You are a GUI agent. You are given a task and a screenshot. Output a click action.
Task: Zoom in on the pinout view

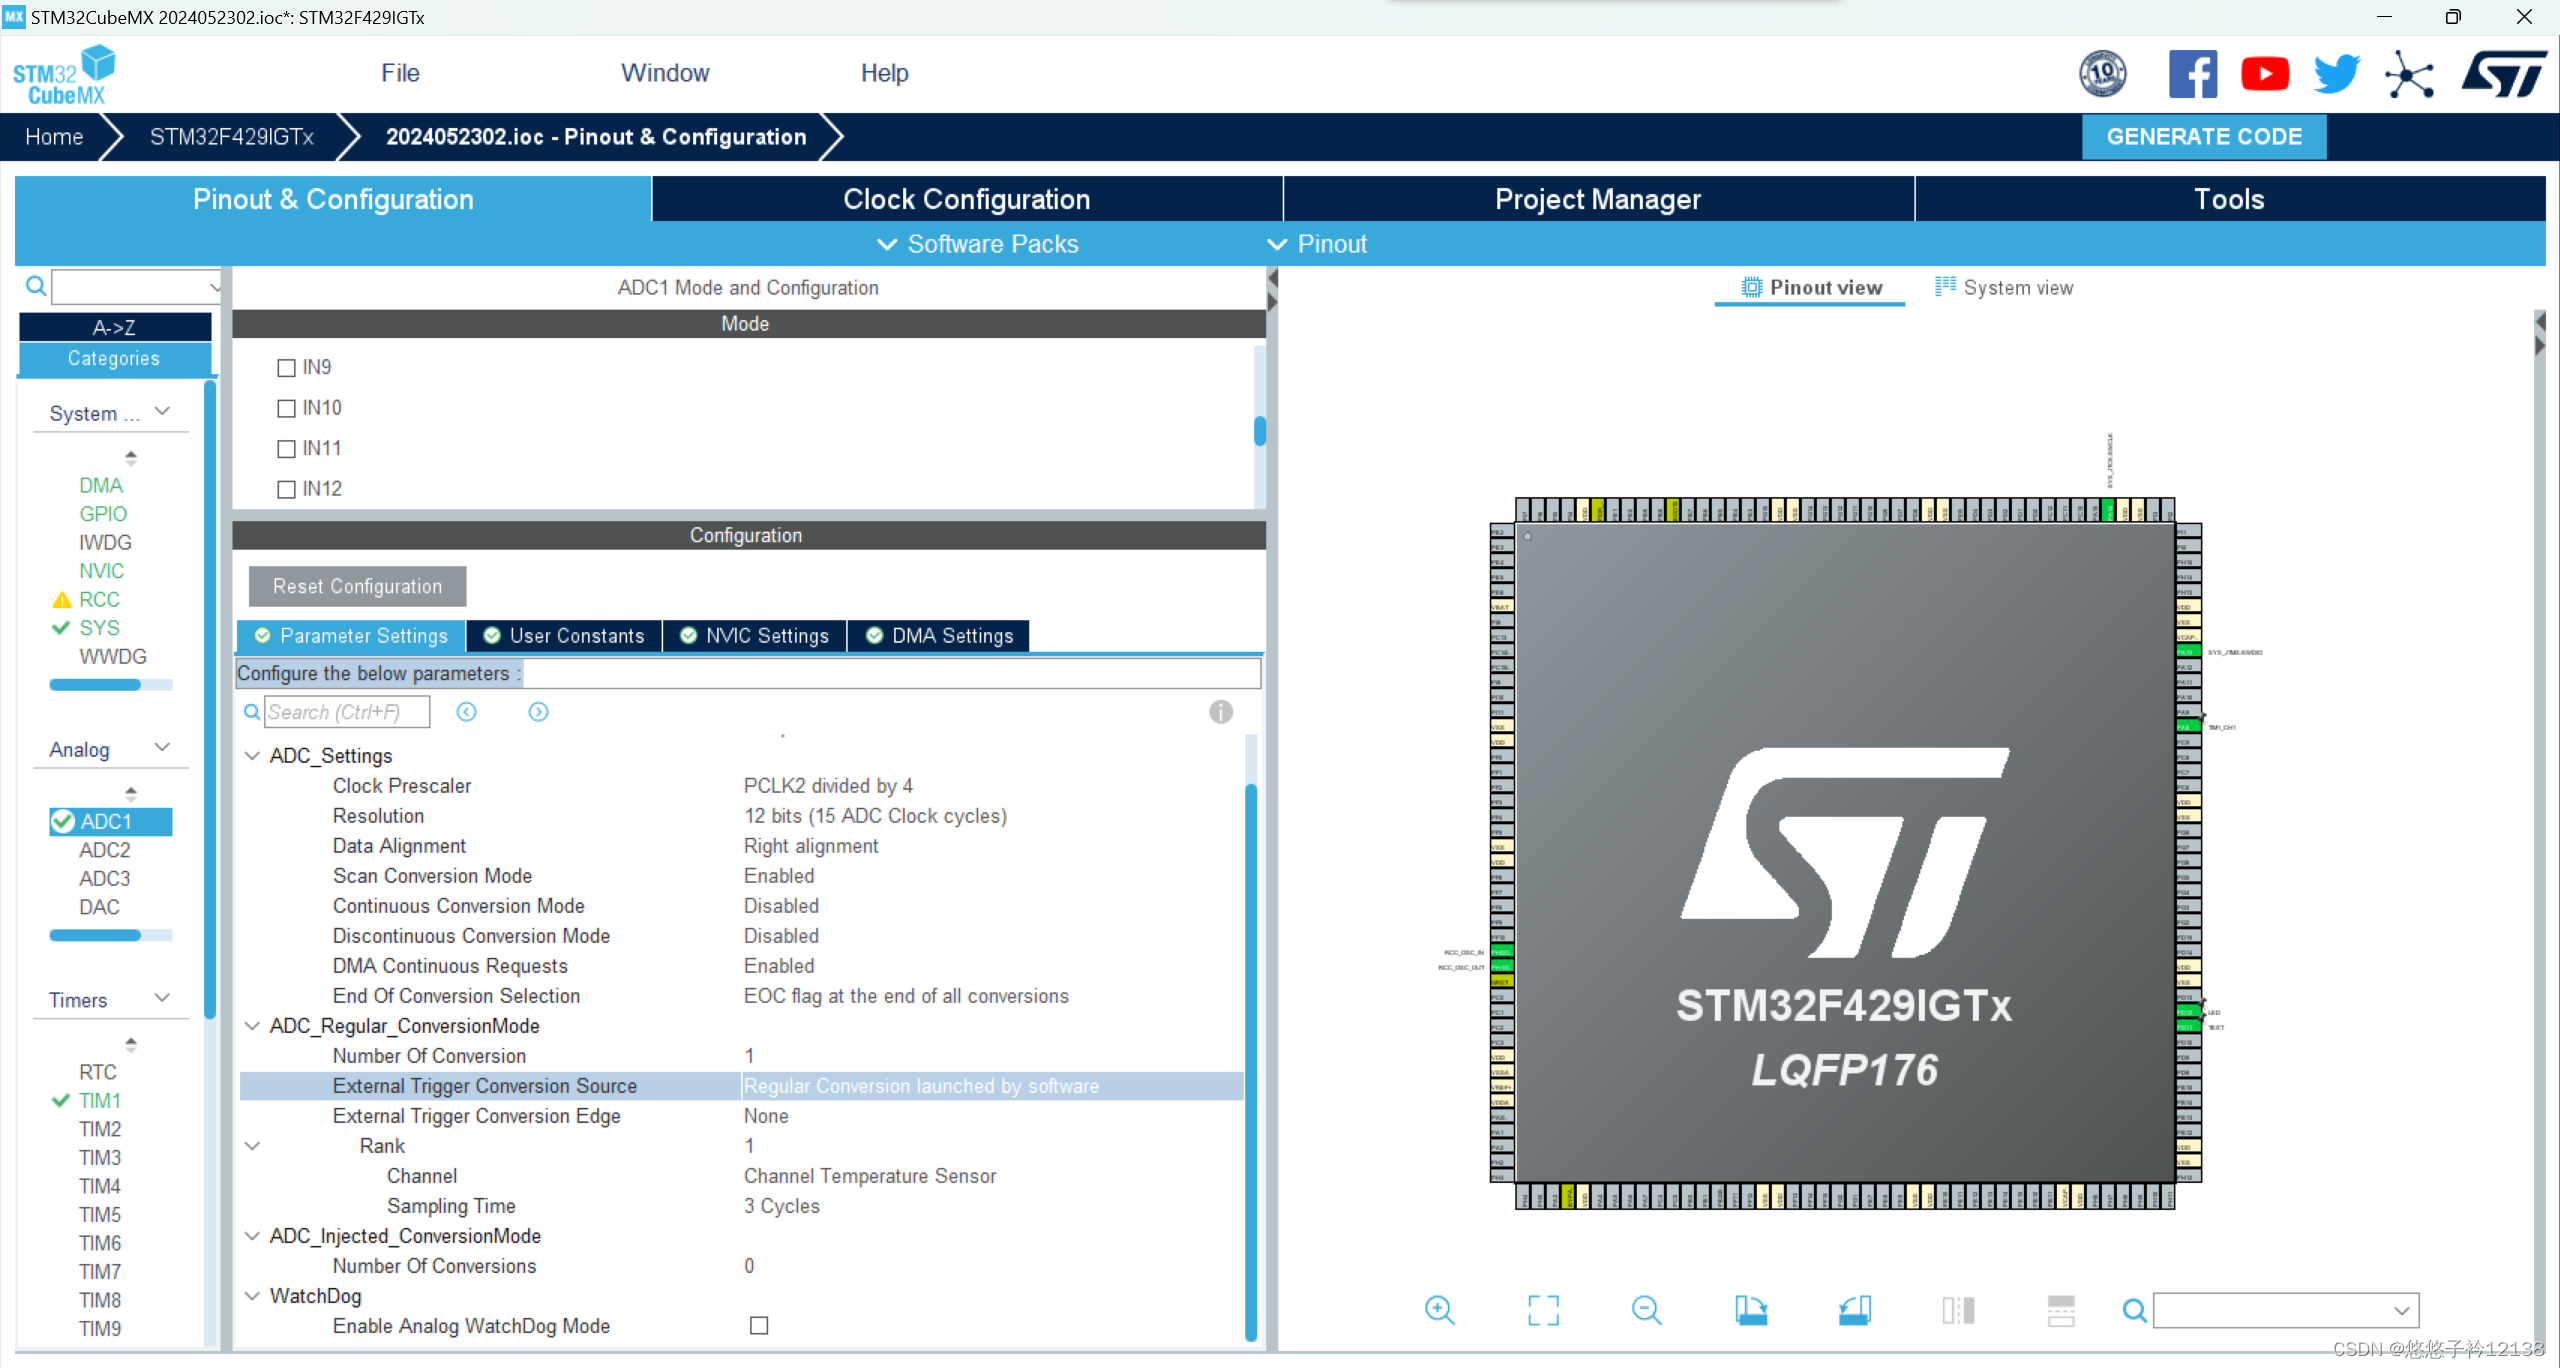tap(1440, 1310)
